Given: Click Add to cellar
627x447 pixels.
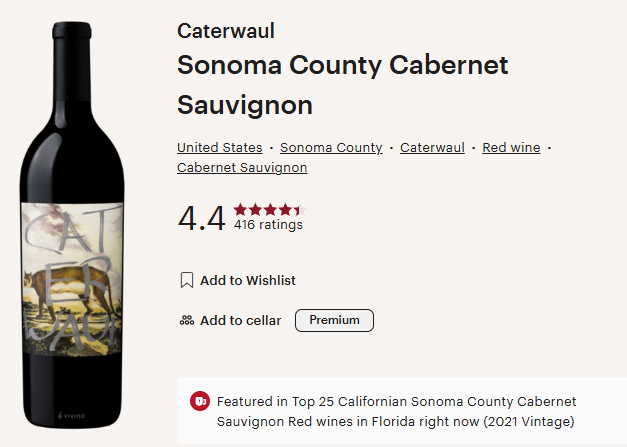Looking at the screenshot, I should coord(230,320).
